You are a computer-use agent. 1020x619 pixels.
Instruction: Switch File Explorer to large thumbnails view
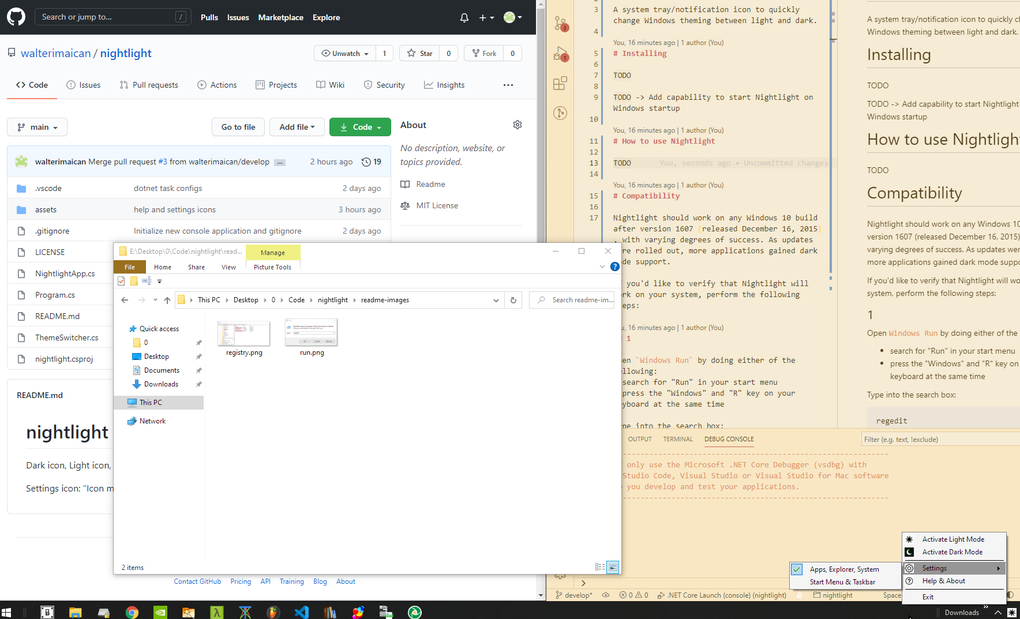coord(613,567)
